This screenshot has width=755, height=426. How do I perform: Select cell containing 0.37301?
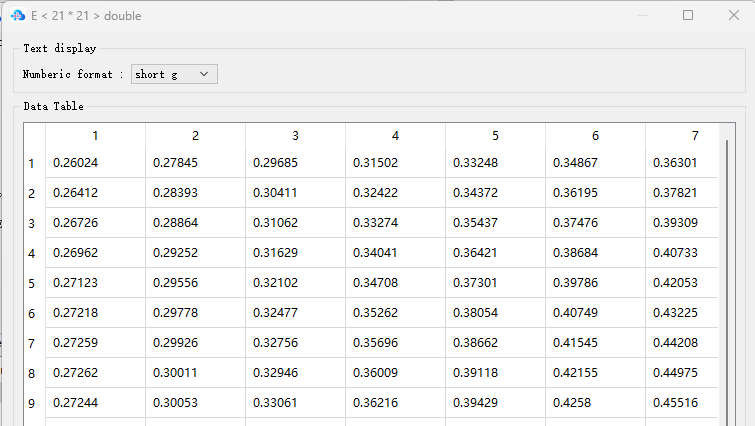click(x=495, y=283)
